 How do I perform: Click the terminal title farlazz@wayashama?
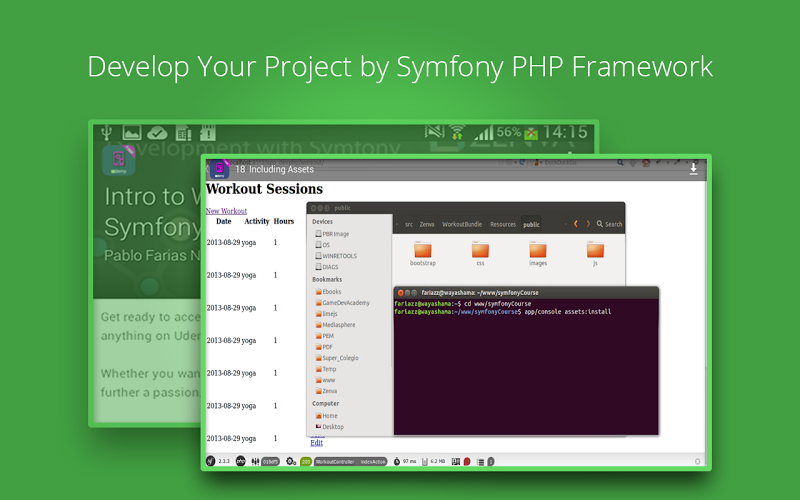pyautogui.click(x=480, y=292)
